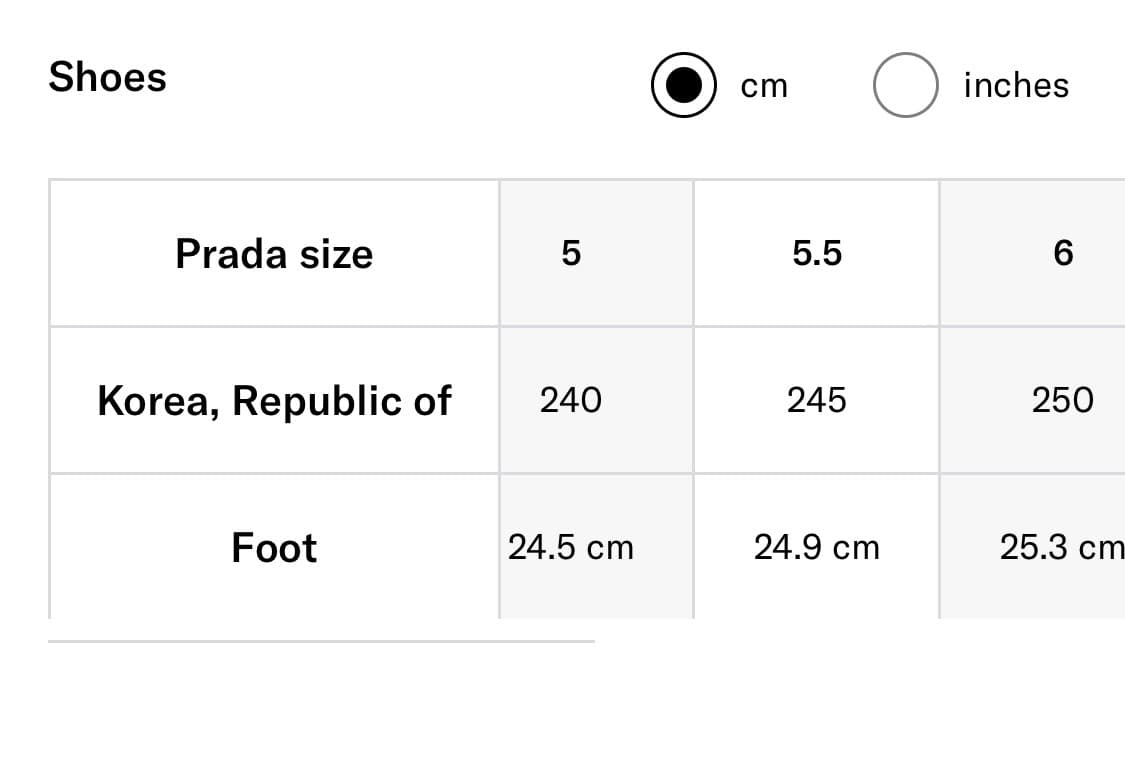The height and width of the screenshot is (765, 1125).
Task: Click the filled dot inside cm radio
Action: point(683,85)
